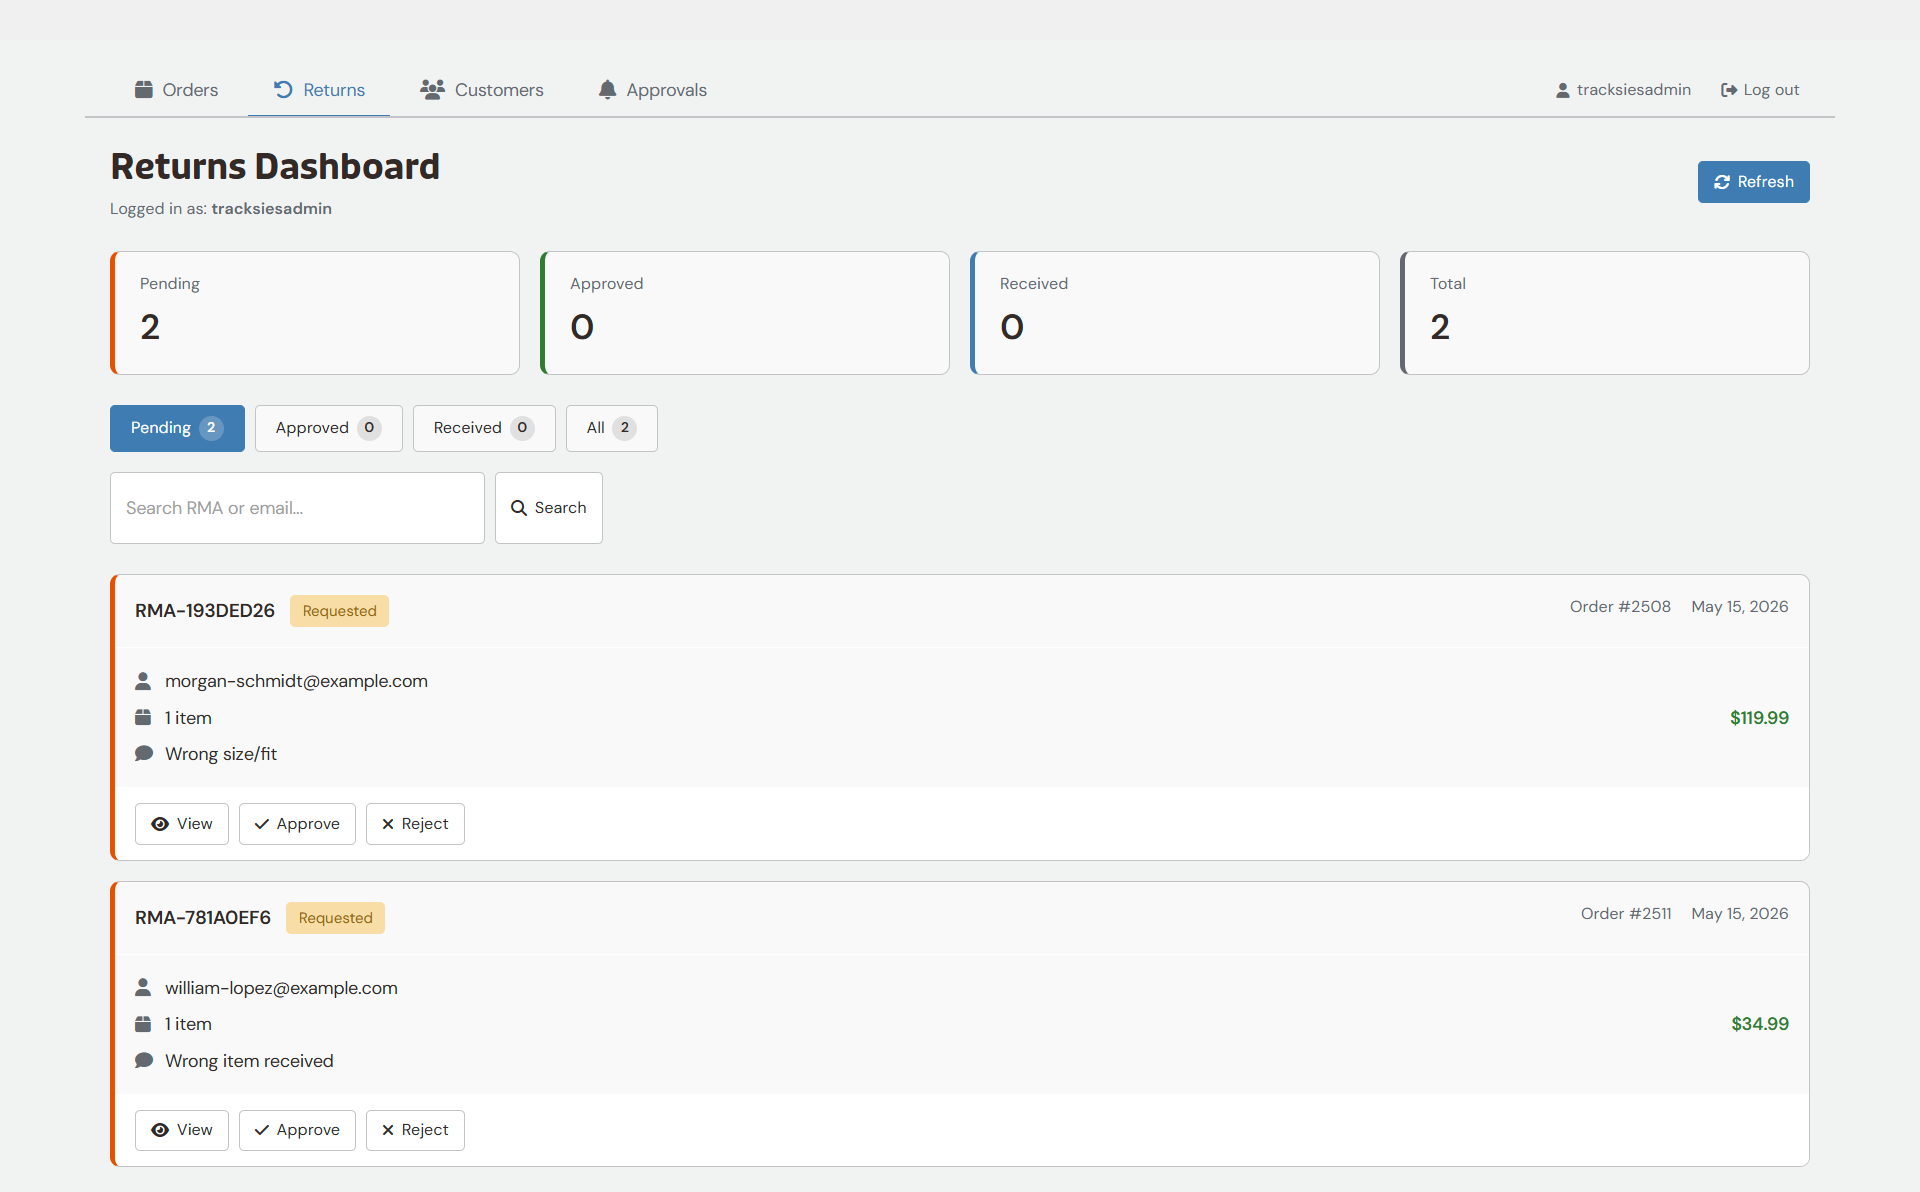Select the Total stat card
1920x1192 pixels.
1605,313
